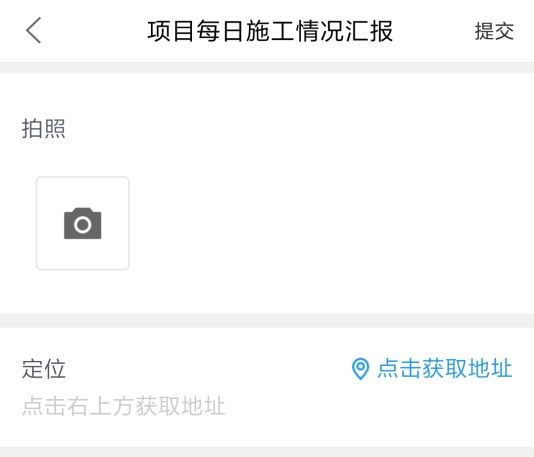Tap the camera icon to take photo
Screen dimensions: 534x457
coord(82,223)
